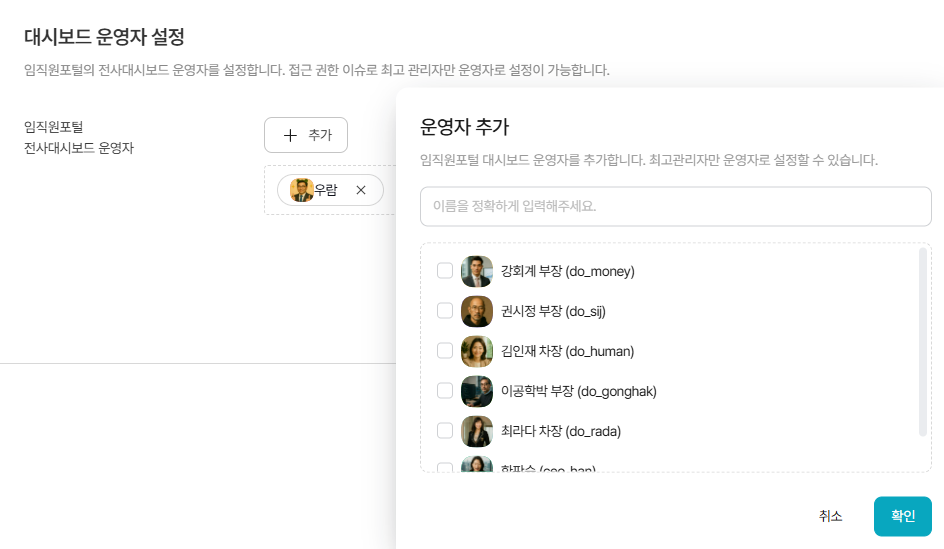Click 최라다 차장's profile photo

[x=477, y=431]
